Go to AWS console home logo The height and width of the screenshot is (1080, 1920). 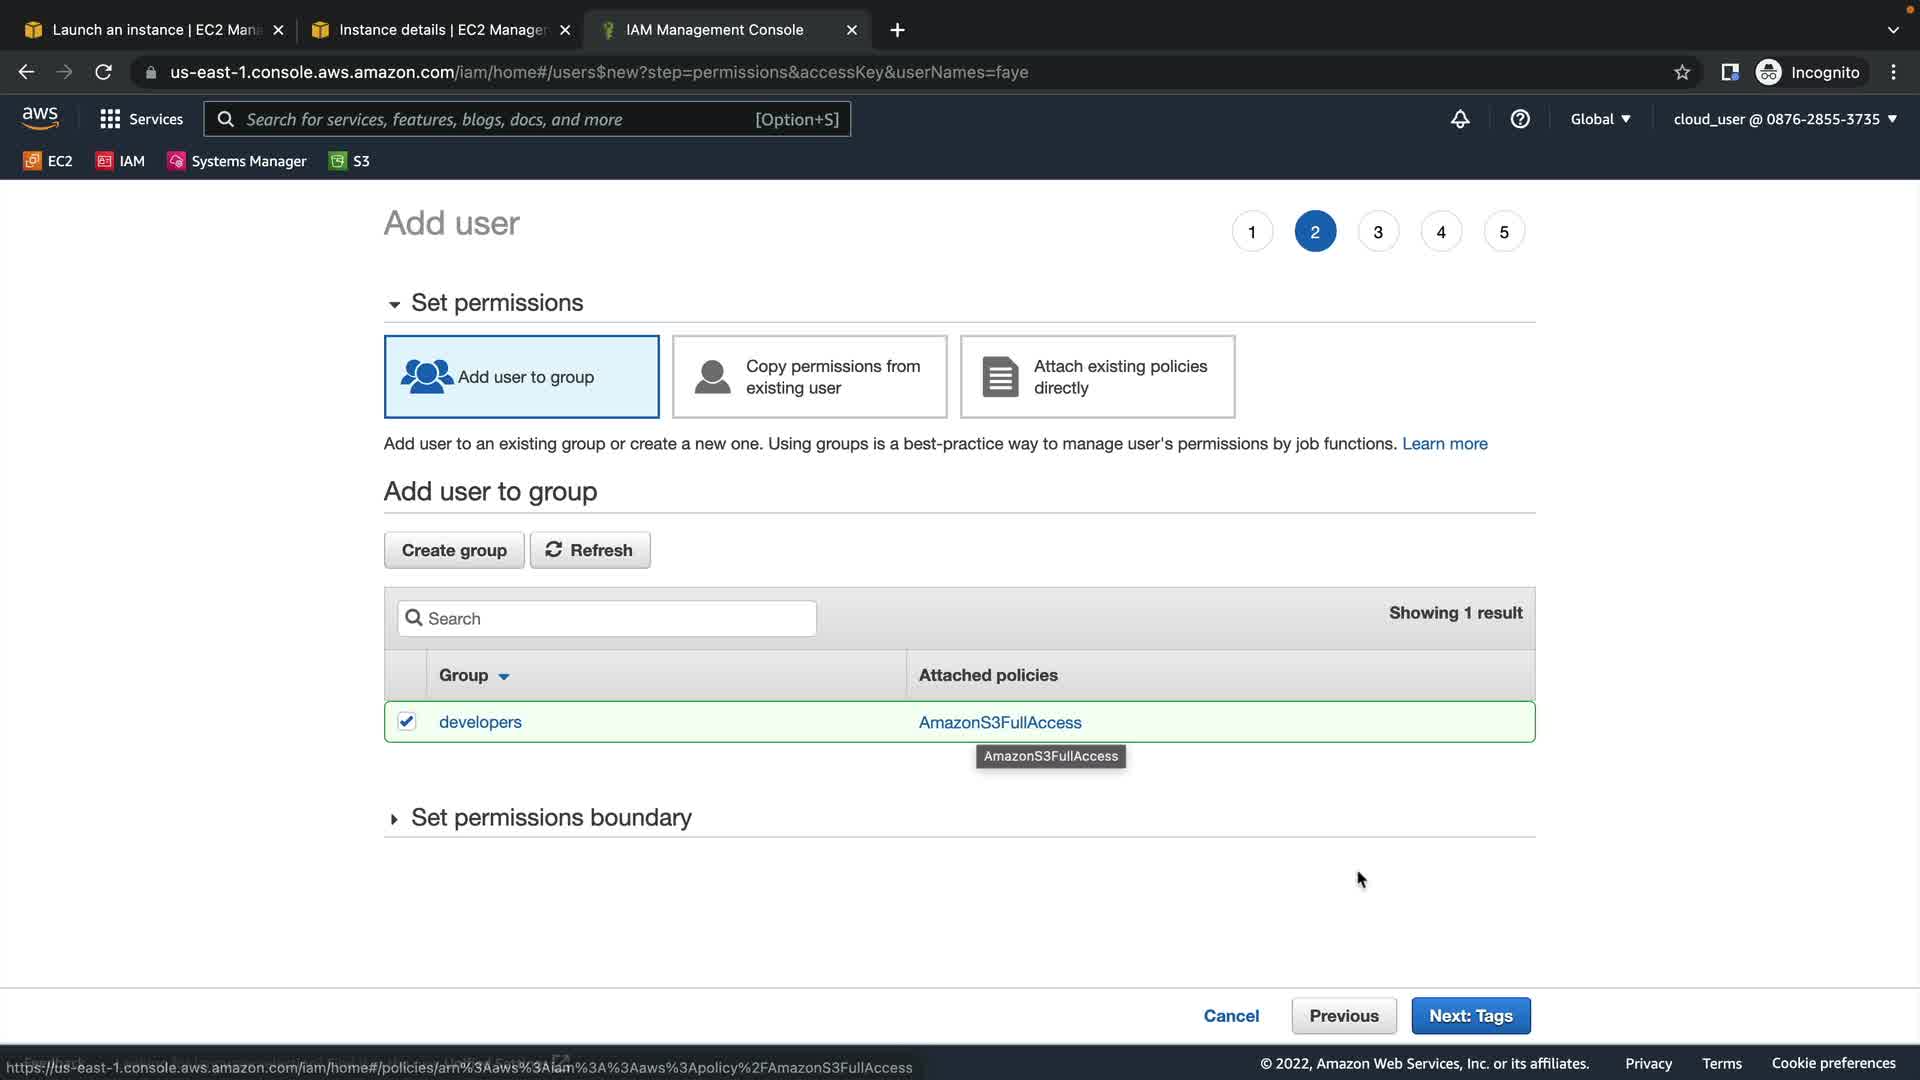pyautogui.click(x=40, y=118)
